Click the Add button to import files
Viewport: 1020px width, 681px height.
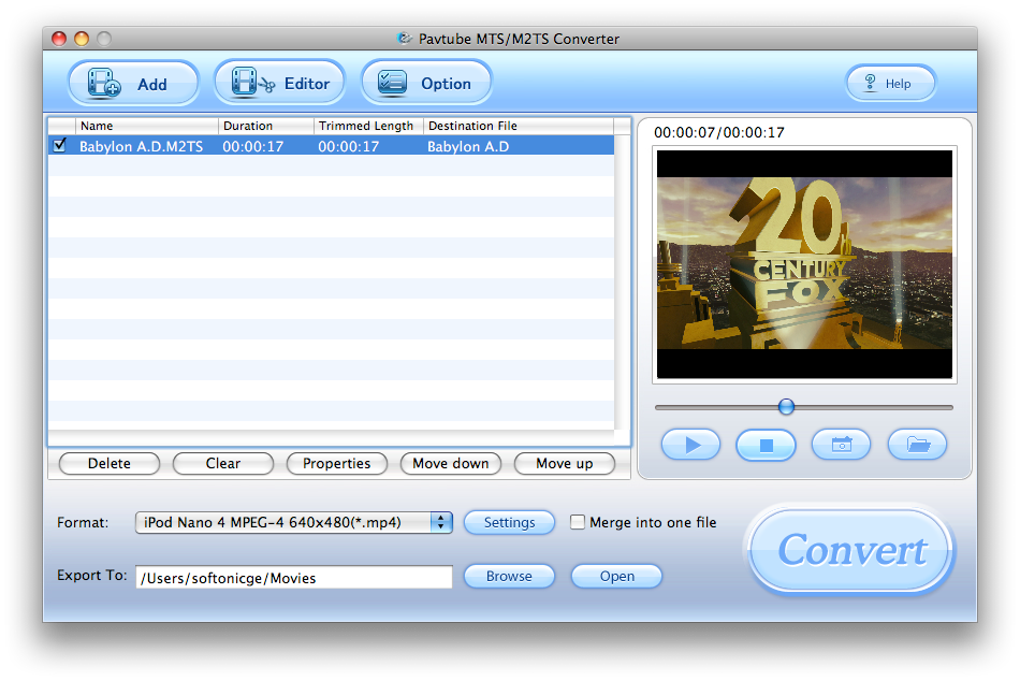[133, 83]
